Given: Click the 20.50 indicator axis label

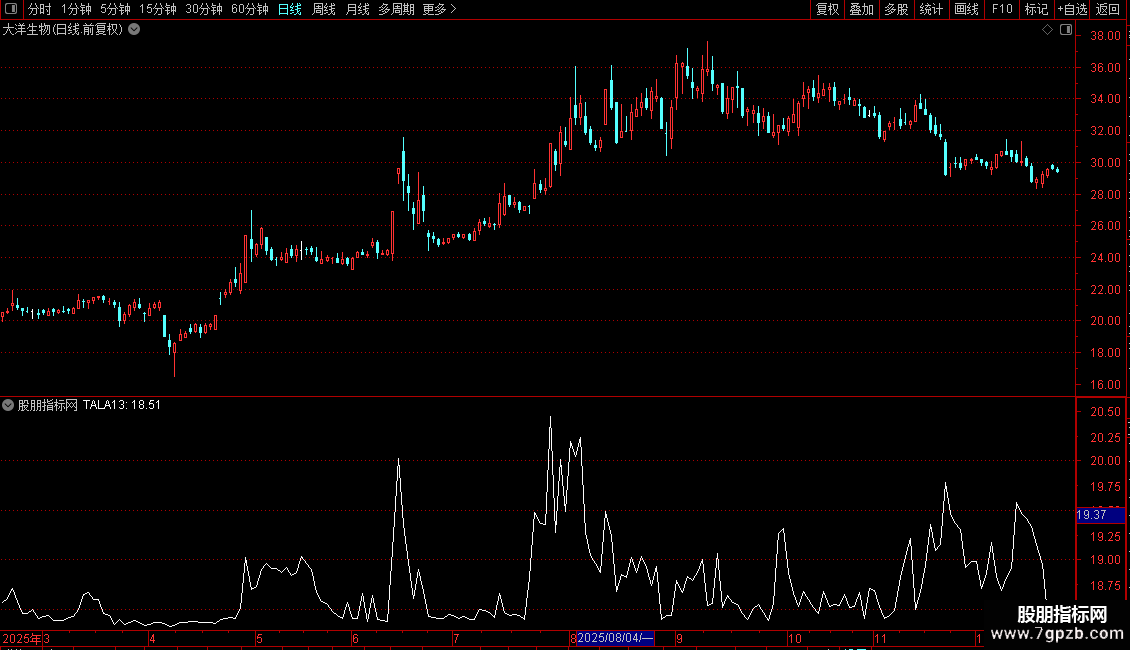Looking at the screenshot, I should pos(1105,411).
